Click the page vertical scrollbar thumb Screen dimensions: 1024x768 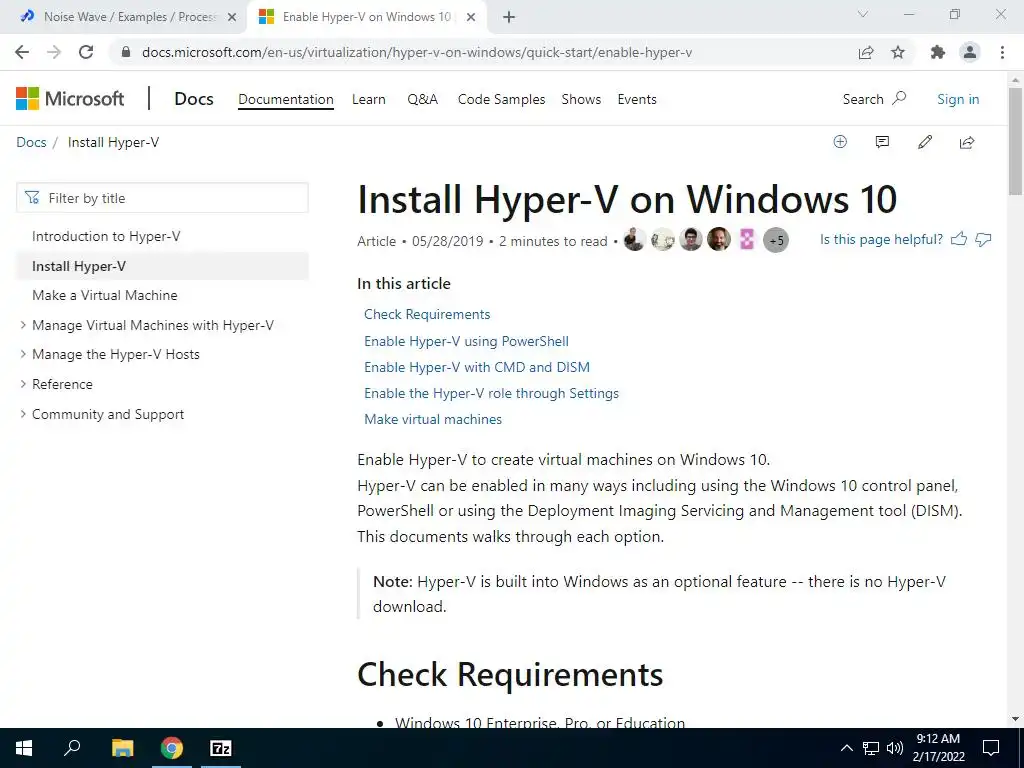pyautogui.click(x=1015, y=140)
